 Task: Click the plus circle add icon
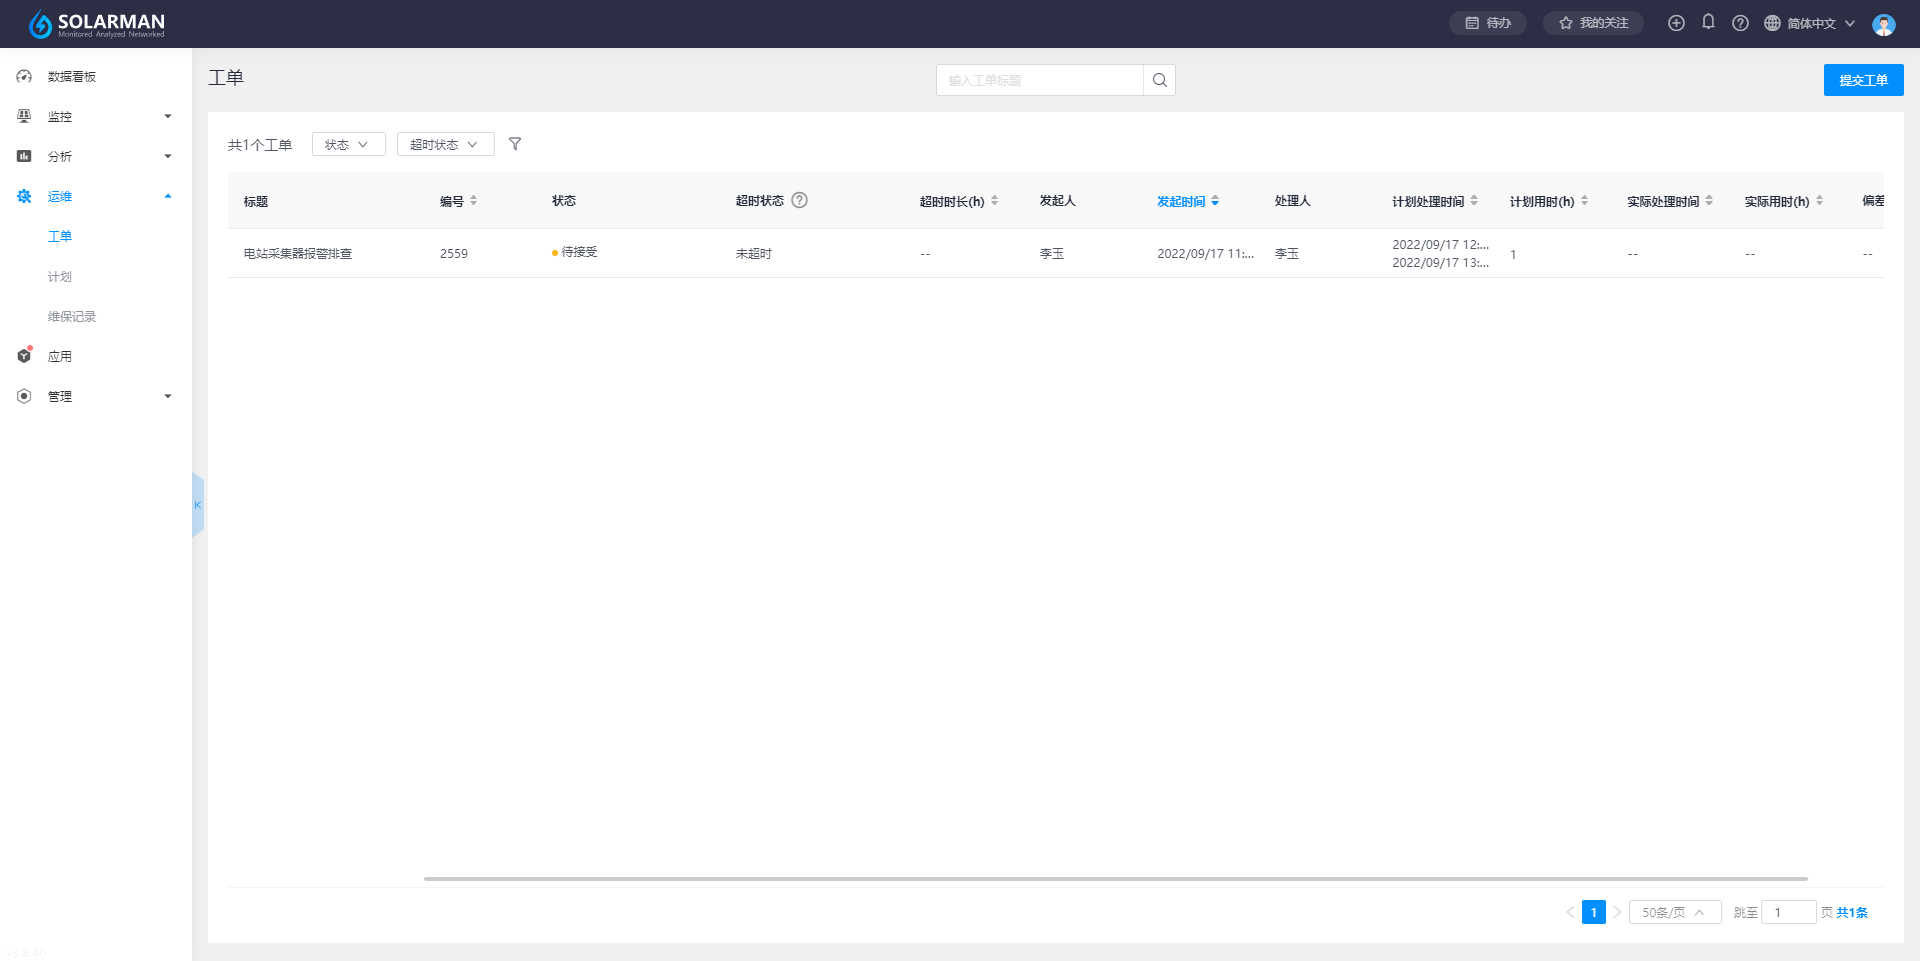(1676, 23)
